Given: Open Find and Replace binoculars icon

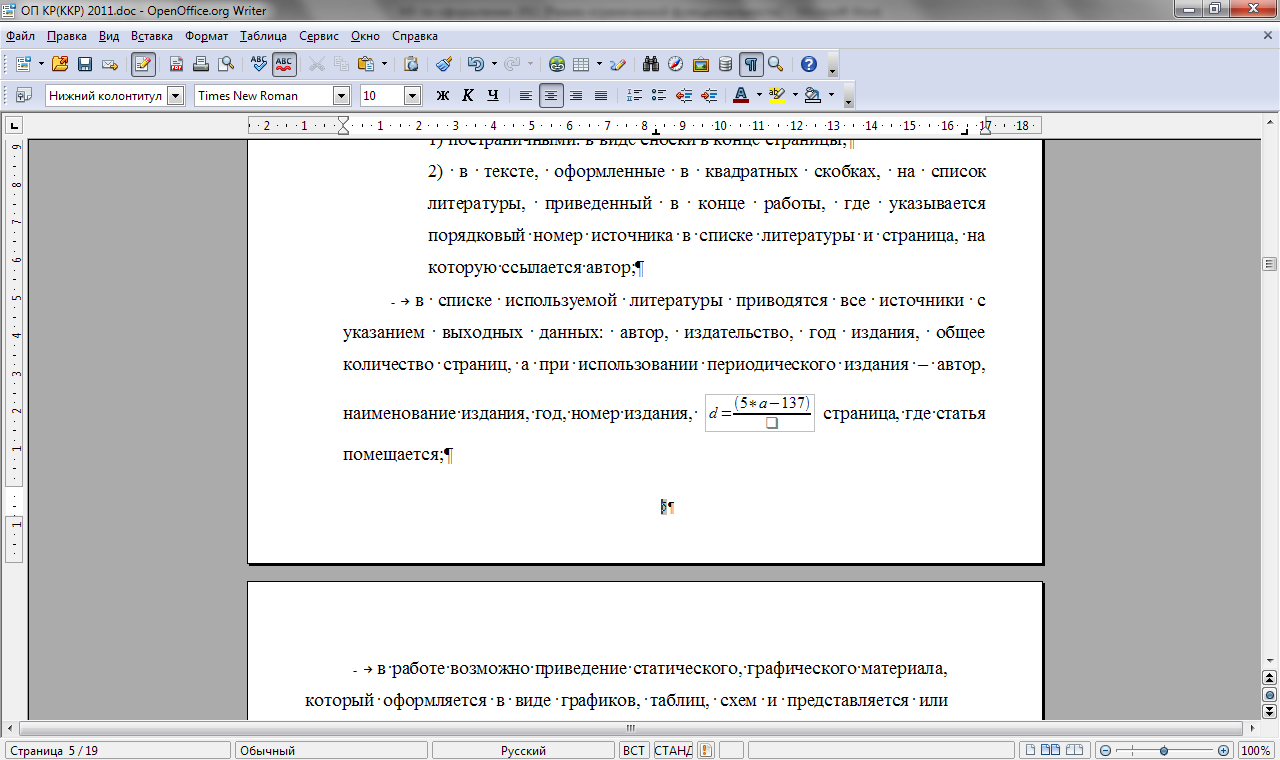Looking at the screenshot, I should pos(651,64).
